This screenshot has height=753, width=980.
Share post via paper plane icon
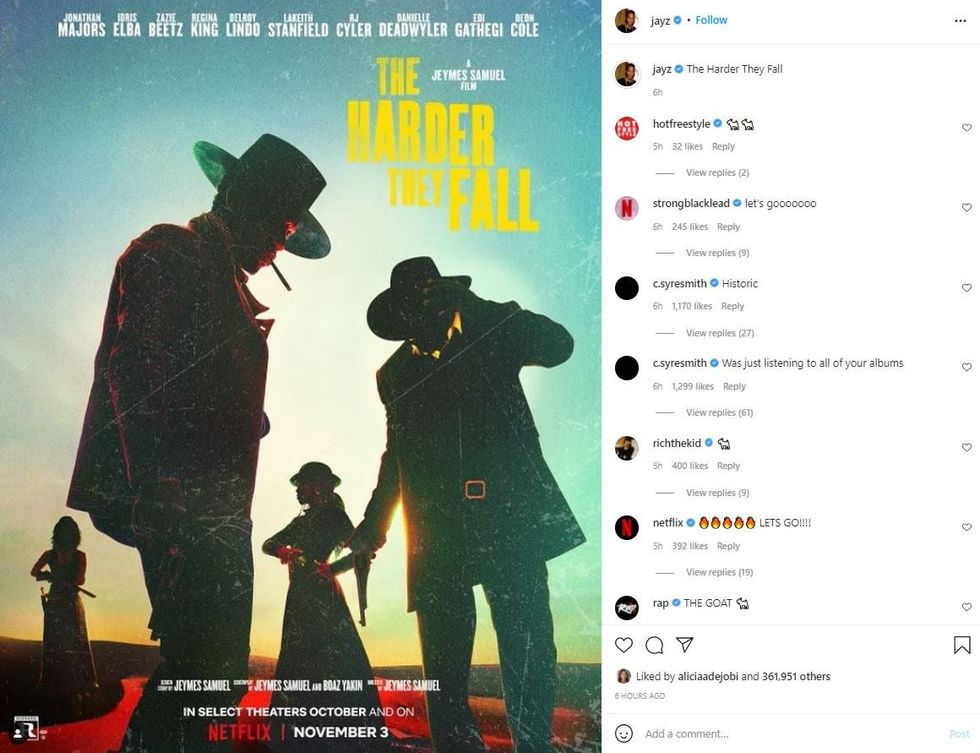tap(685, 644)
